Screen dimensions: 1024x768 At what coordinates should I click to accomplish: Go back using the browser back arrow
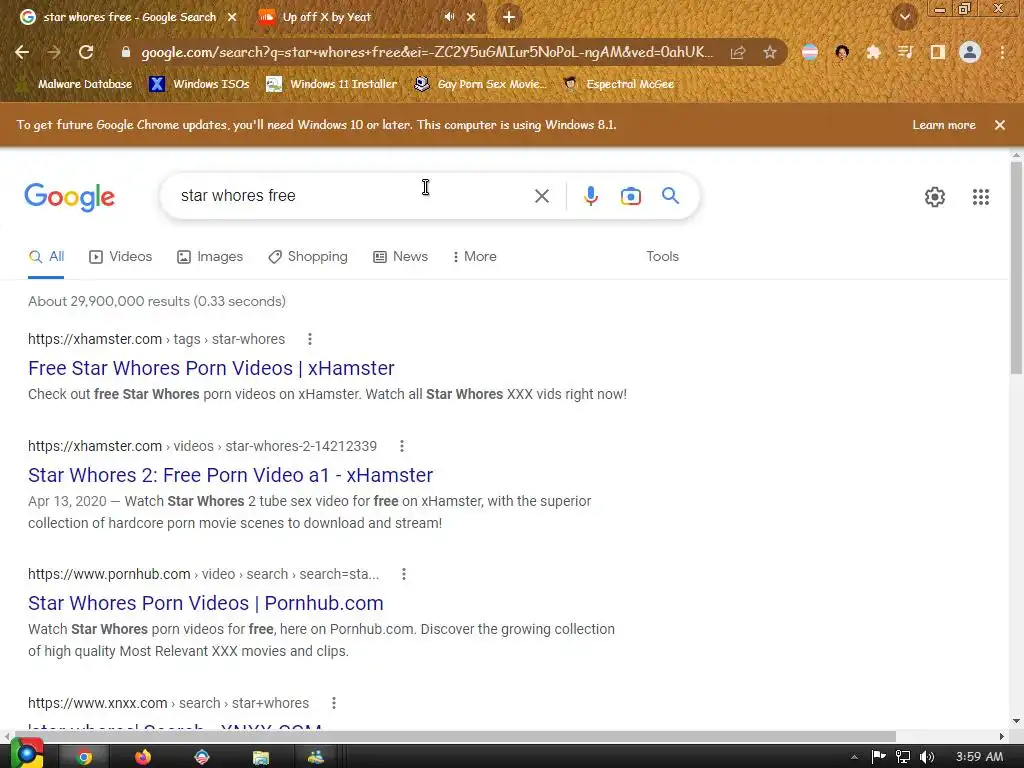[22, 52]
